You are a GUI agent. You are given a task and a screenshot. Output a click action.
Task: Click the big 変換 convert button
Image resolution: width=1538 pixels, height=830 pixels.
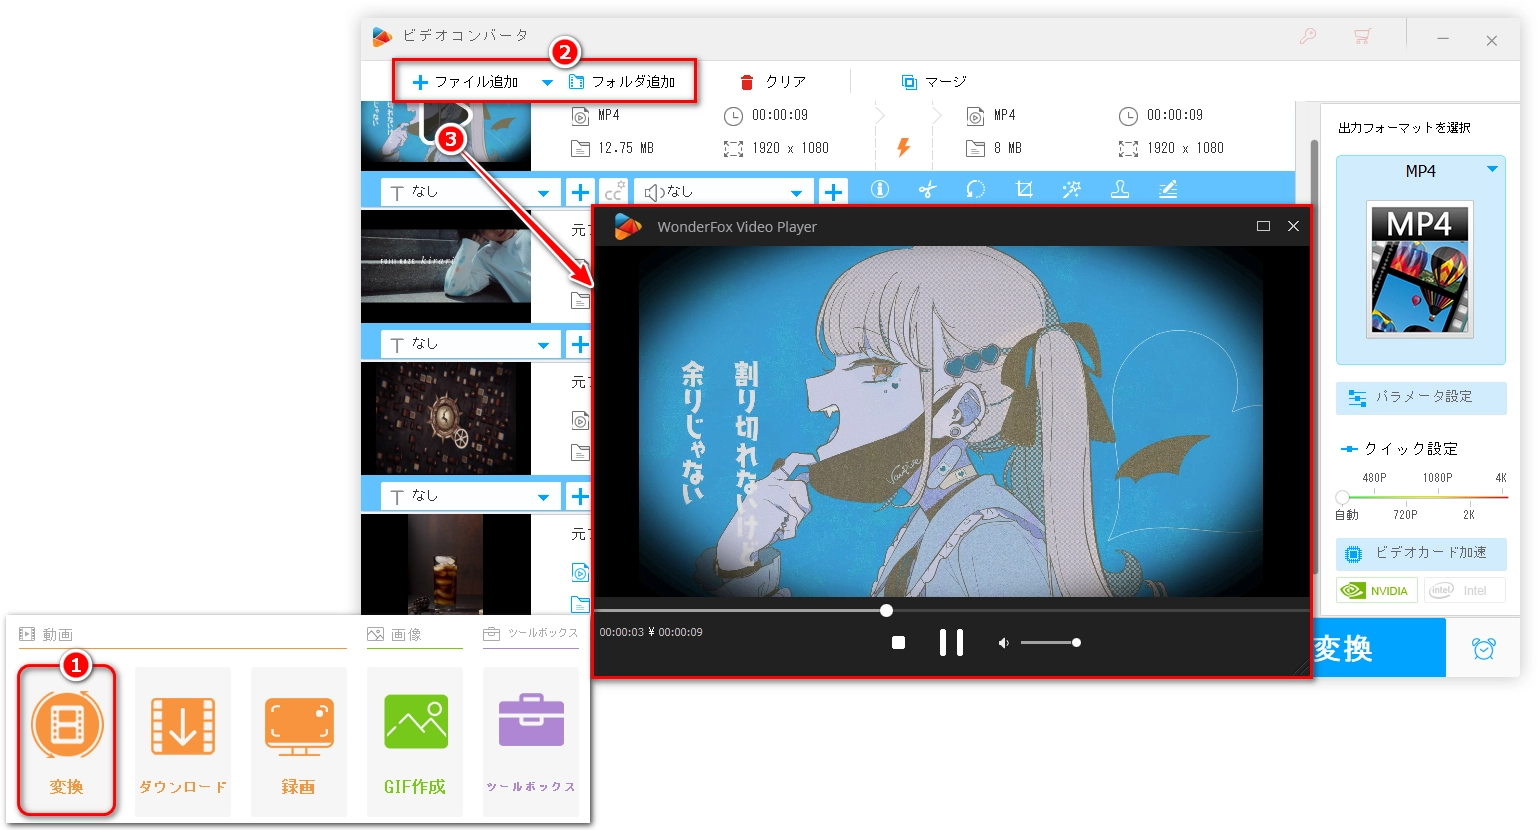click(x=1378, y=648)
